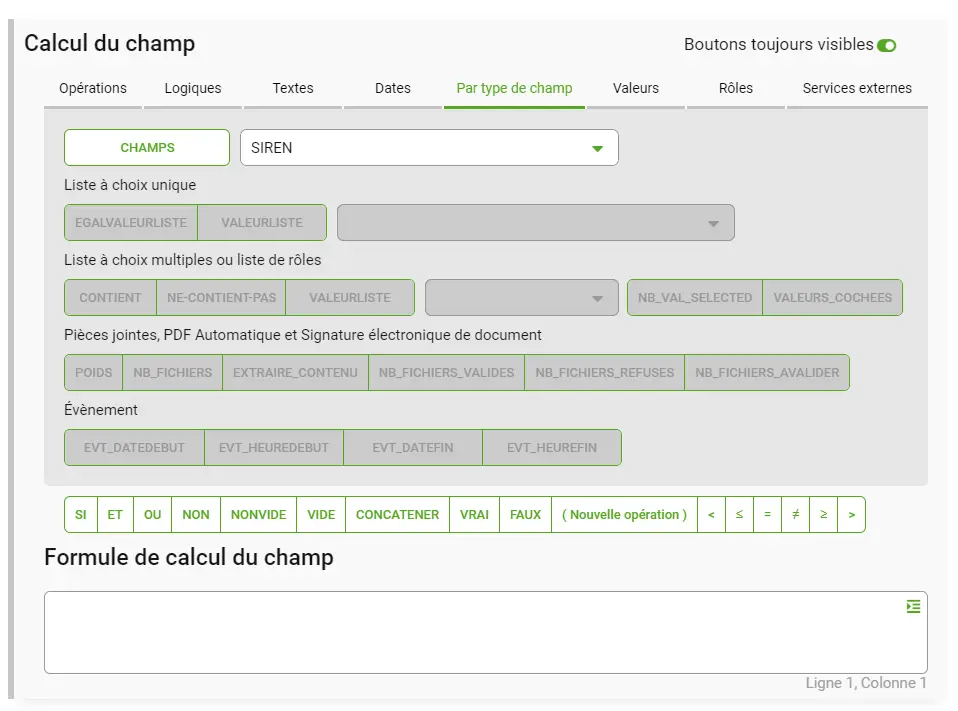Click the indent format icon in formula box

(913, 606)
